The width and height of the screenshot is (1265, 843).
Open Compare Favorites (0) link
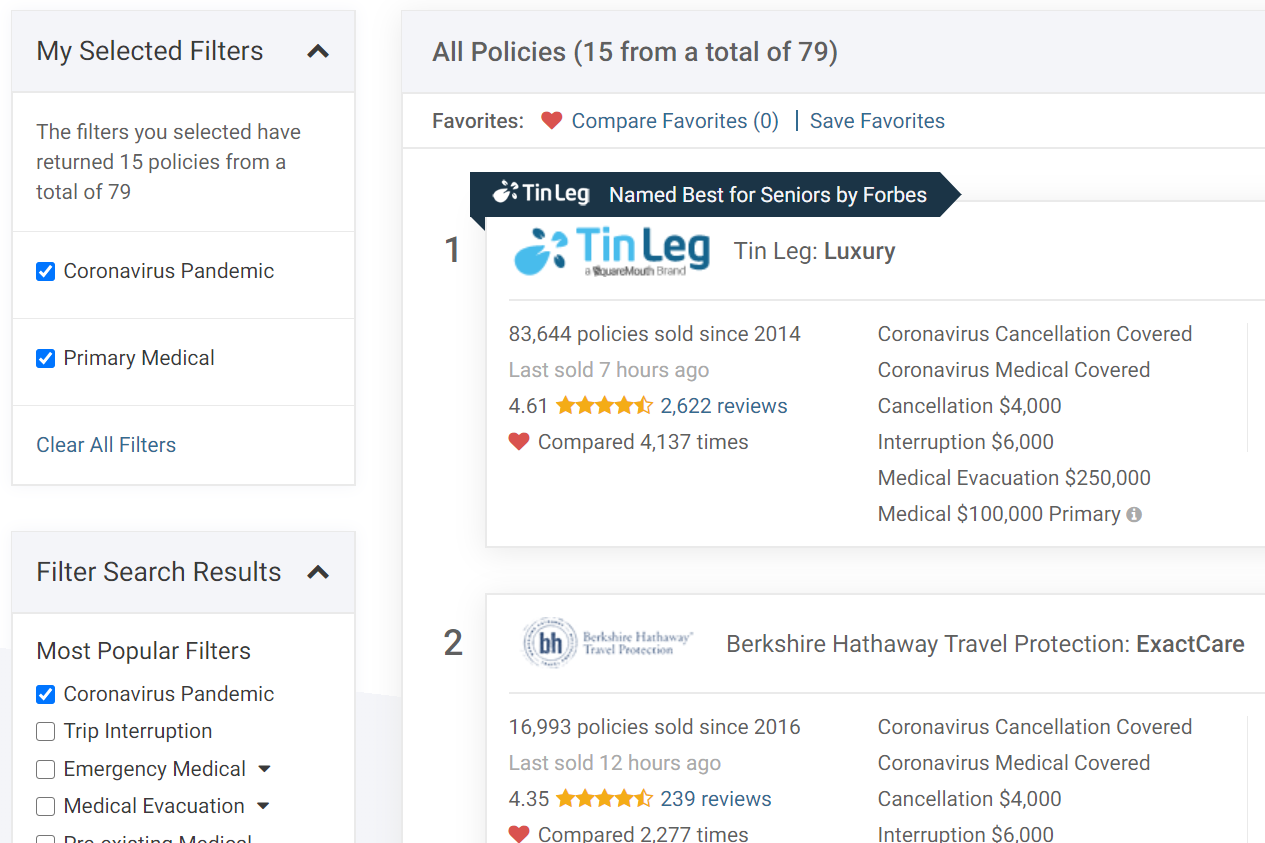[x=675, y=121]
